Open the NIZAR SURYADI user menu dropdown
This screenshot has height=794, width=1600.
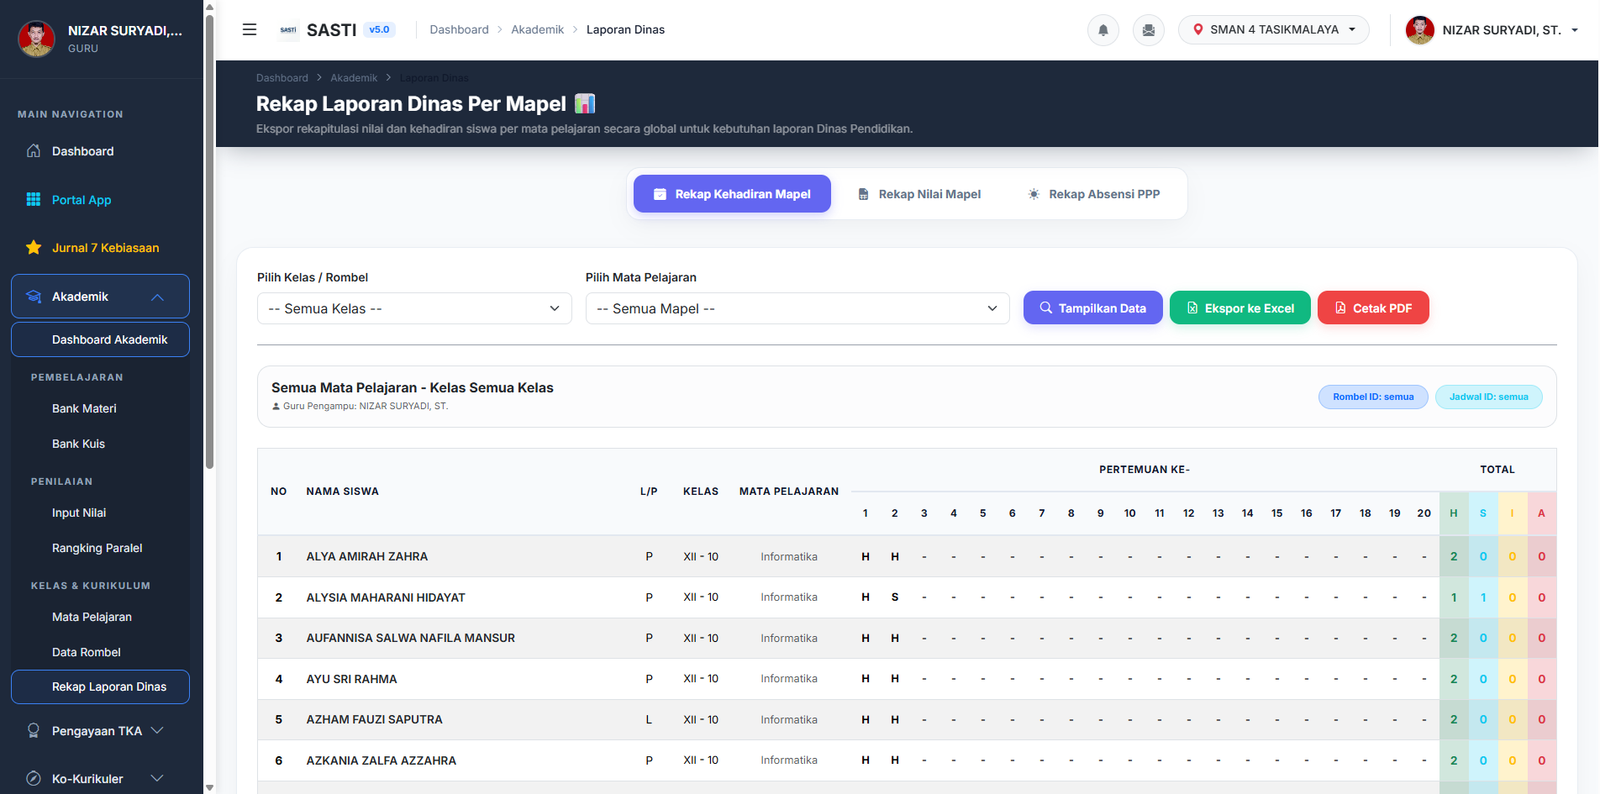pyautogui.click(x=1494, y=30)
